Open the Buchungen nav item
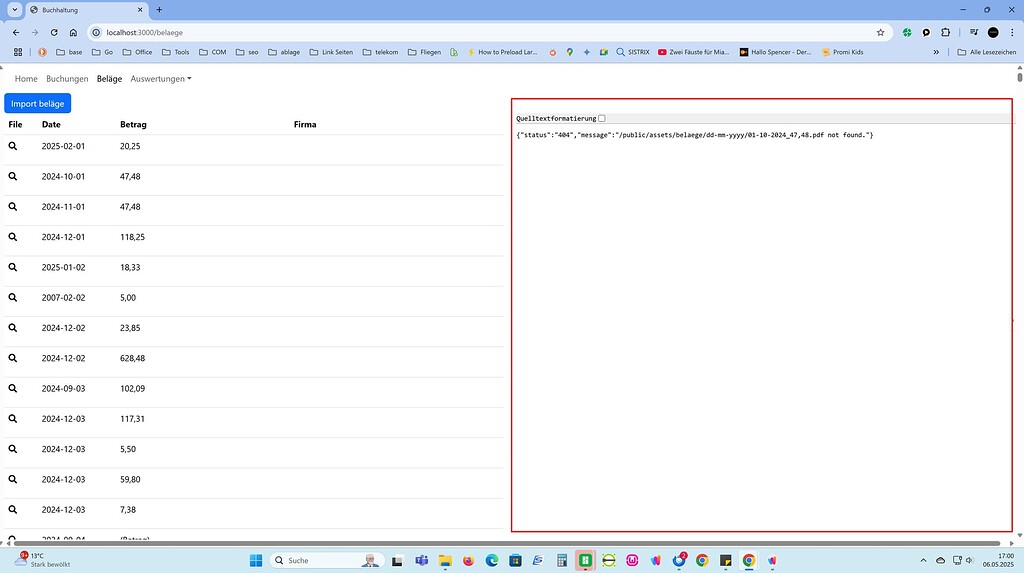The width and height of the screenshot is (1024, 573). 67,78
